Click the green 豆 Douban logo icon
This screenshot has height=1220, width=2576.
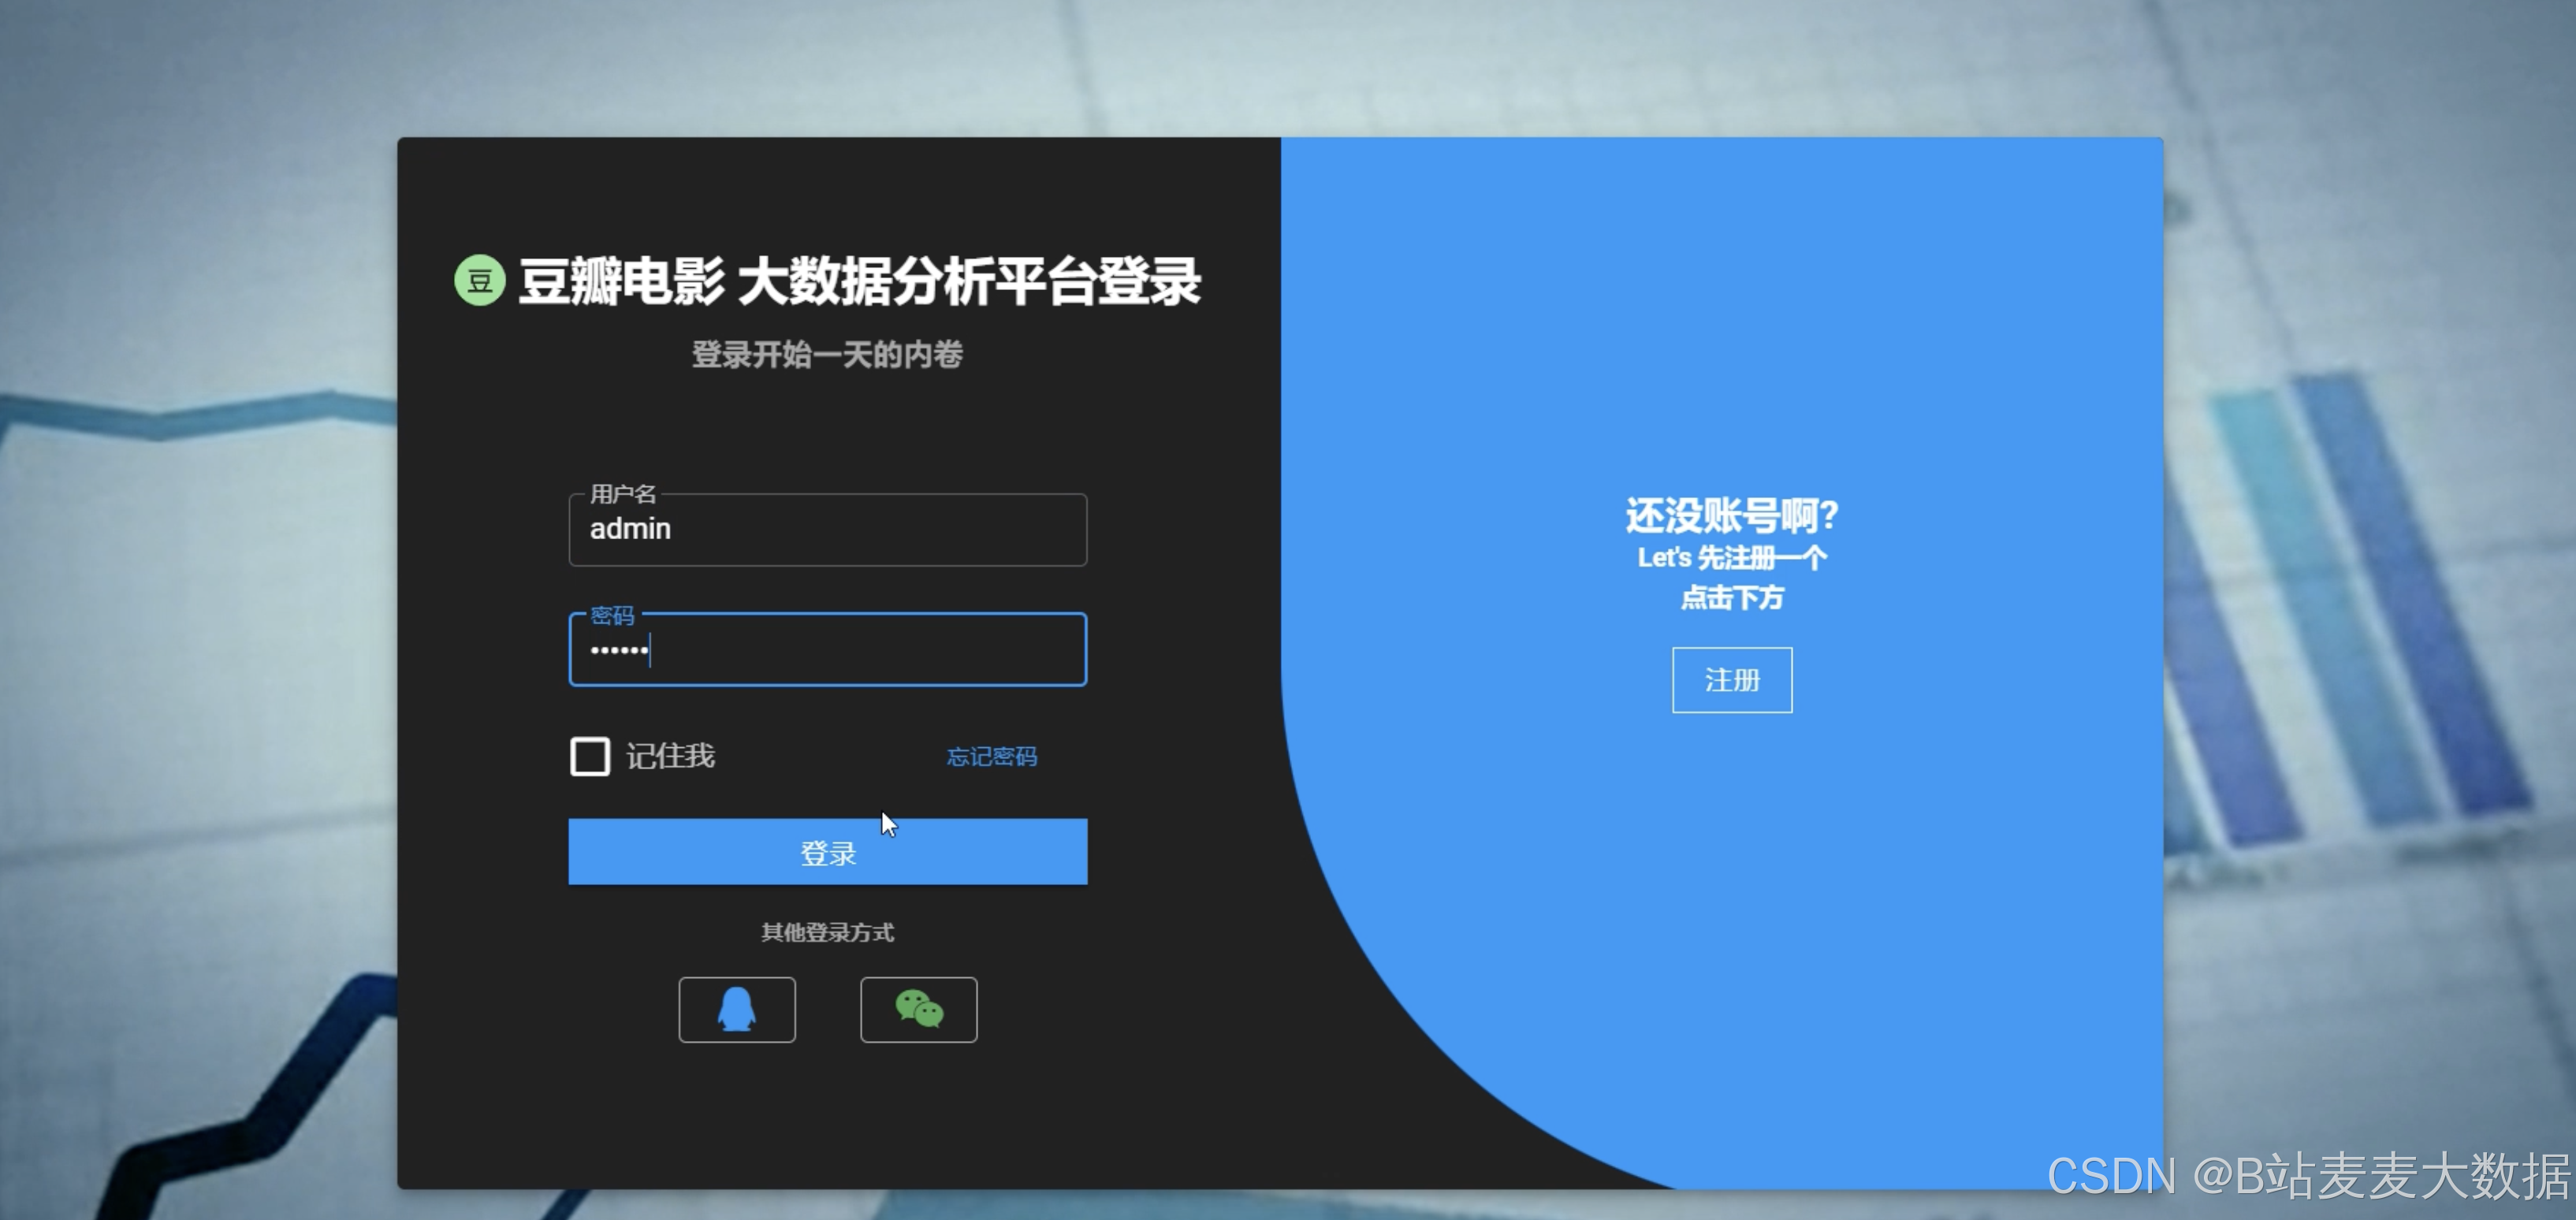tap(480, 280)
